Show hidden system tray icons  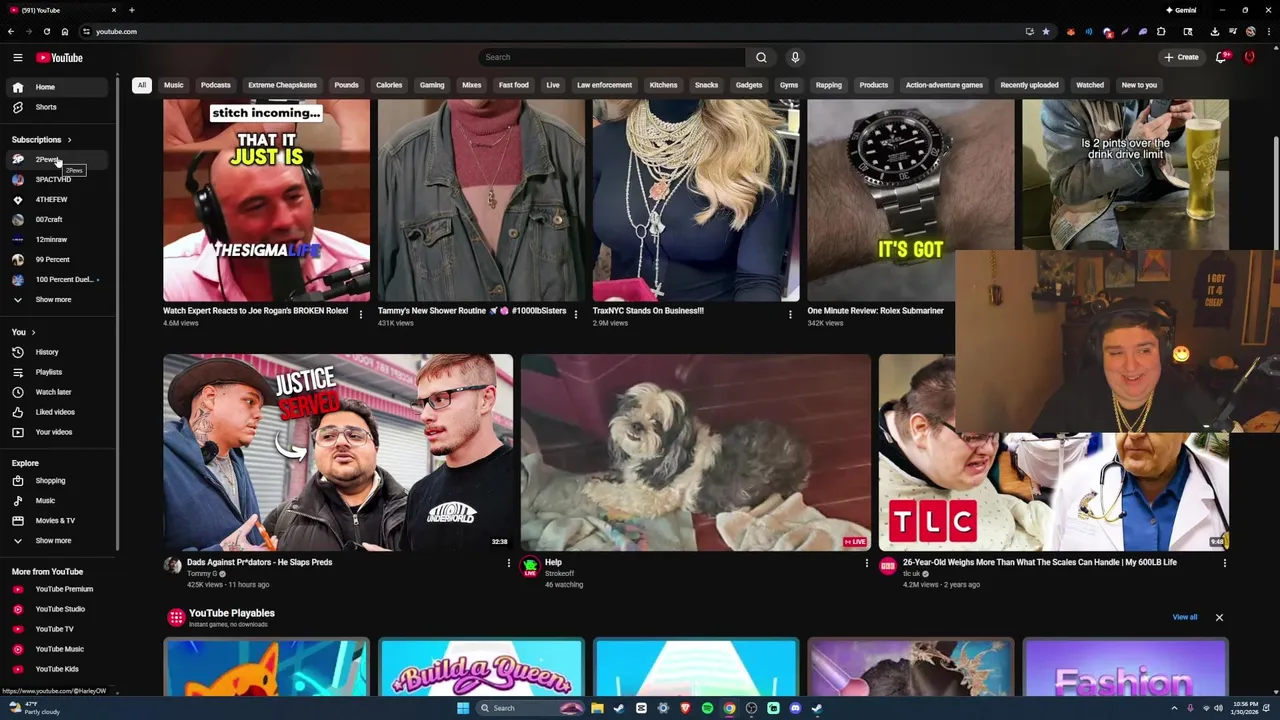[1175, 708]
